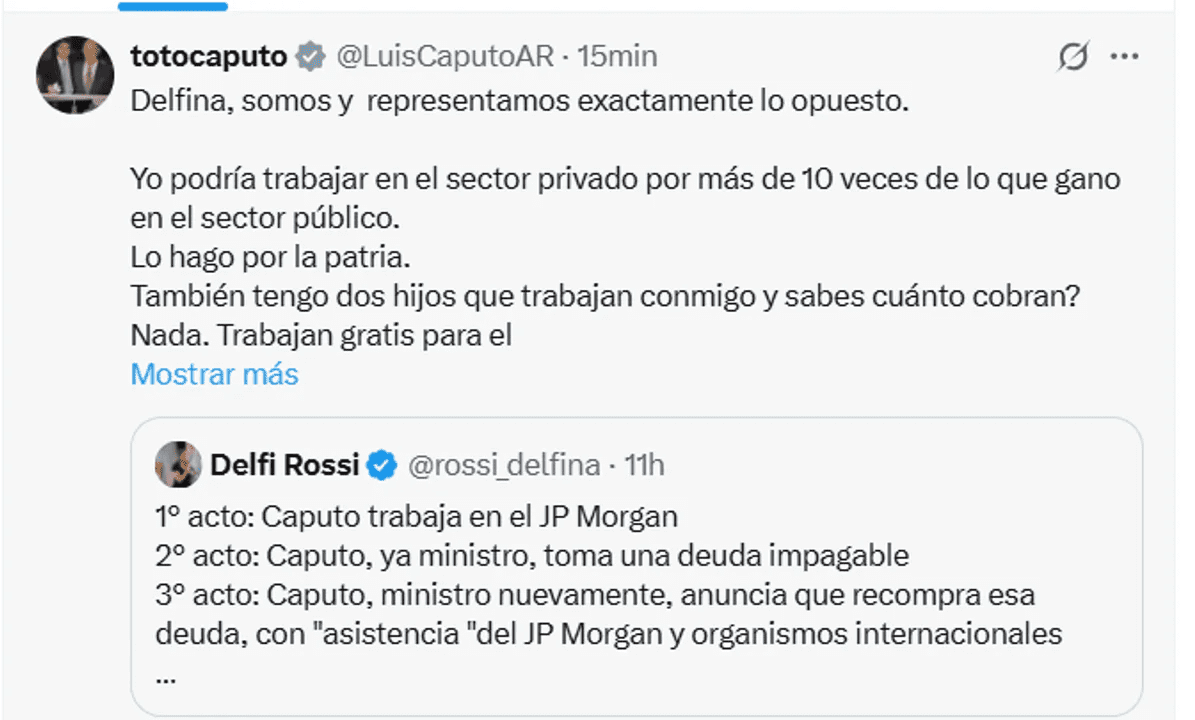Image resolution: width=1195 pixels, height=720 pixels.
Task: Expand the post with Mostrar más
Action: [x=214, y=374]
